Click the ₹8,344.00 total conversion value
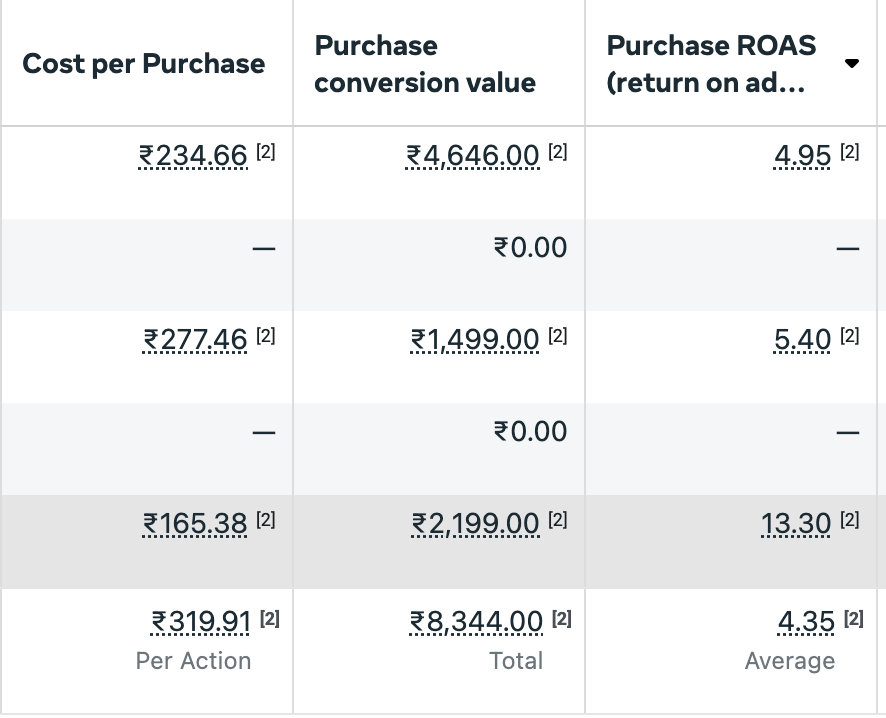Screen dimensions: 886x718 [476, 622]
